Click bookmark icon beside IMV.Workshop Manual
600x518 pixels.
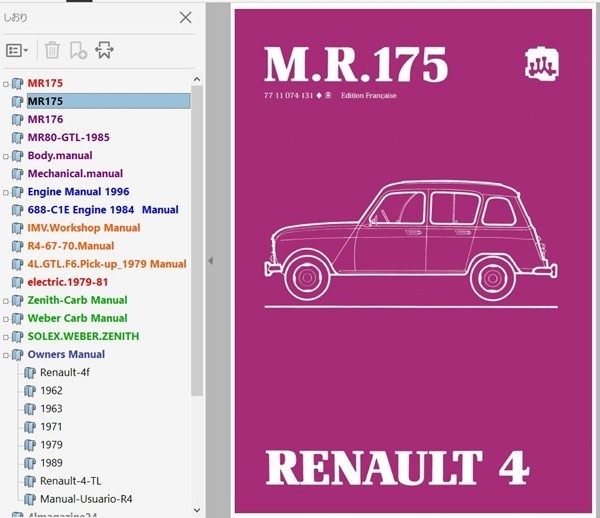[18, 228]
